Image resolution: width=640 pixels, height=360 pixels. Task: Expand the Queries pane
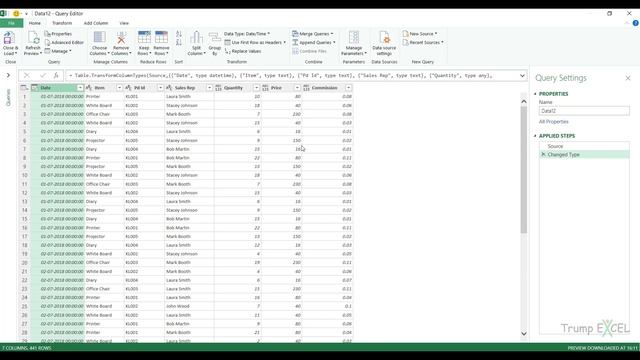click(x=8, y=75)
